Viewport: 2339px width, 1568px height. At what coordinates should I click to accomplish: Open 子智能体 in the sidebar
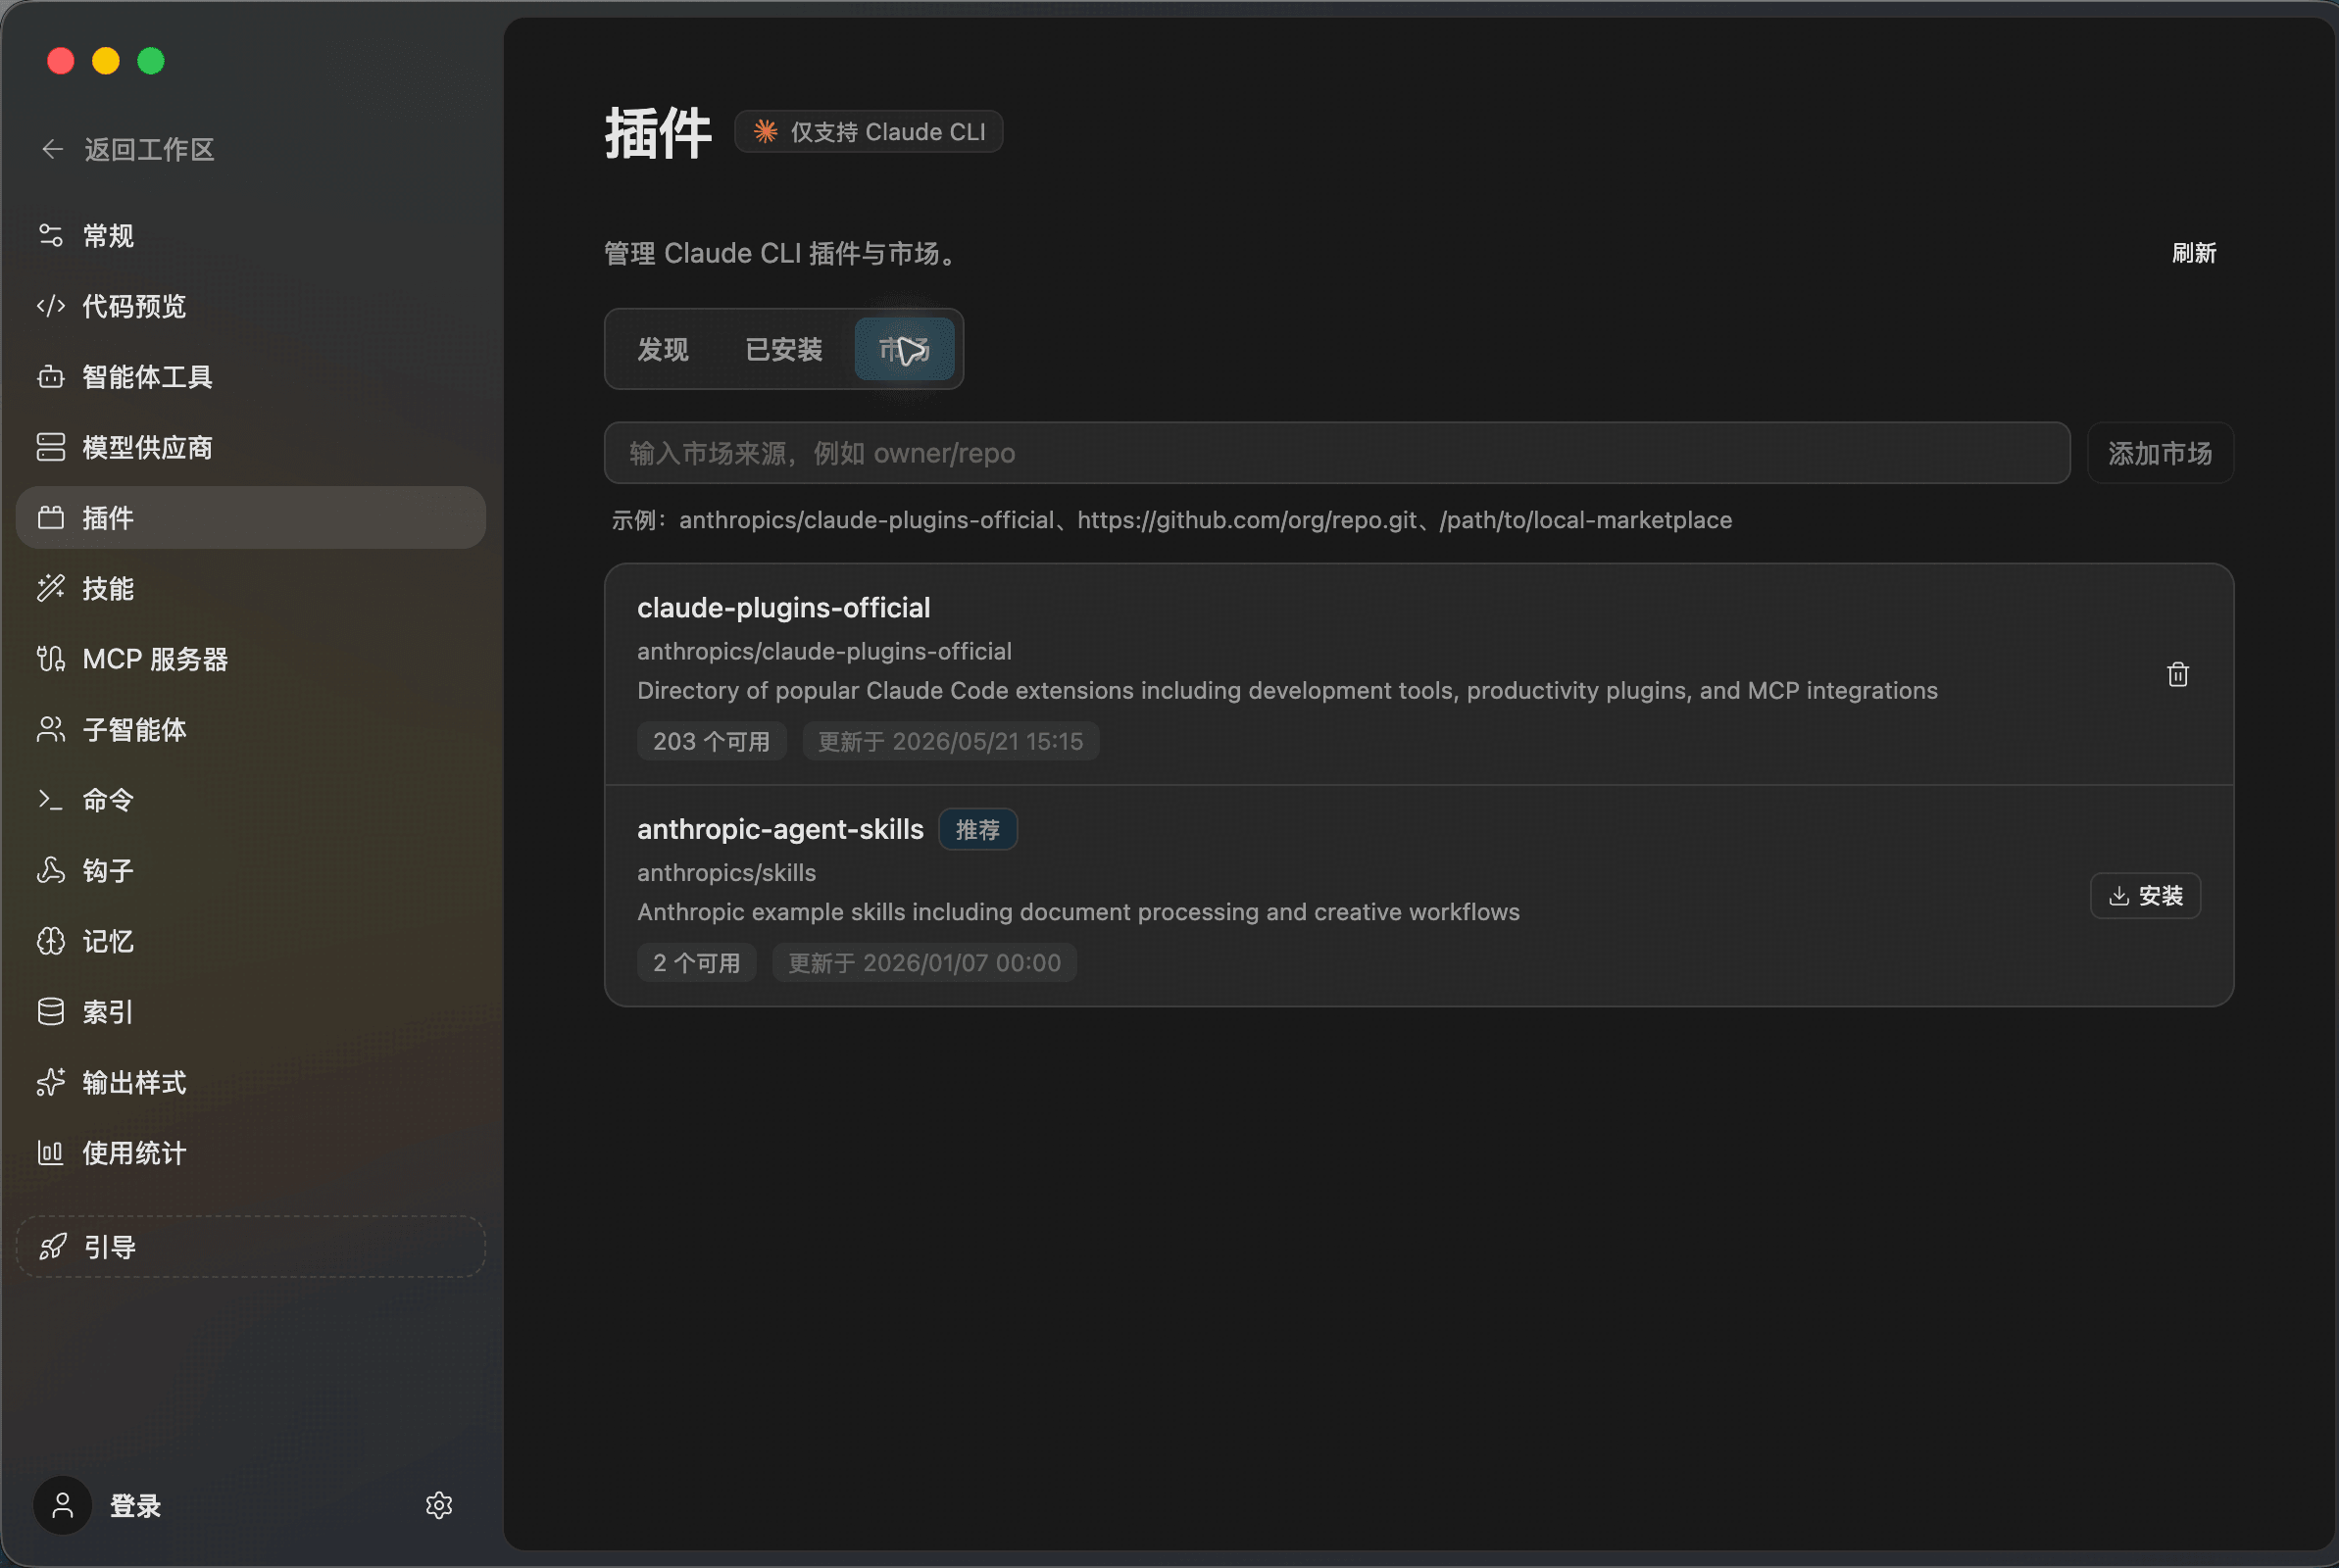[251, 730]
